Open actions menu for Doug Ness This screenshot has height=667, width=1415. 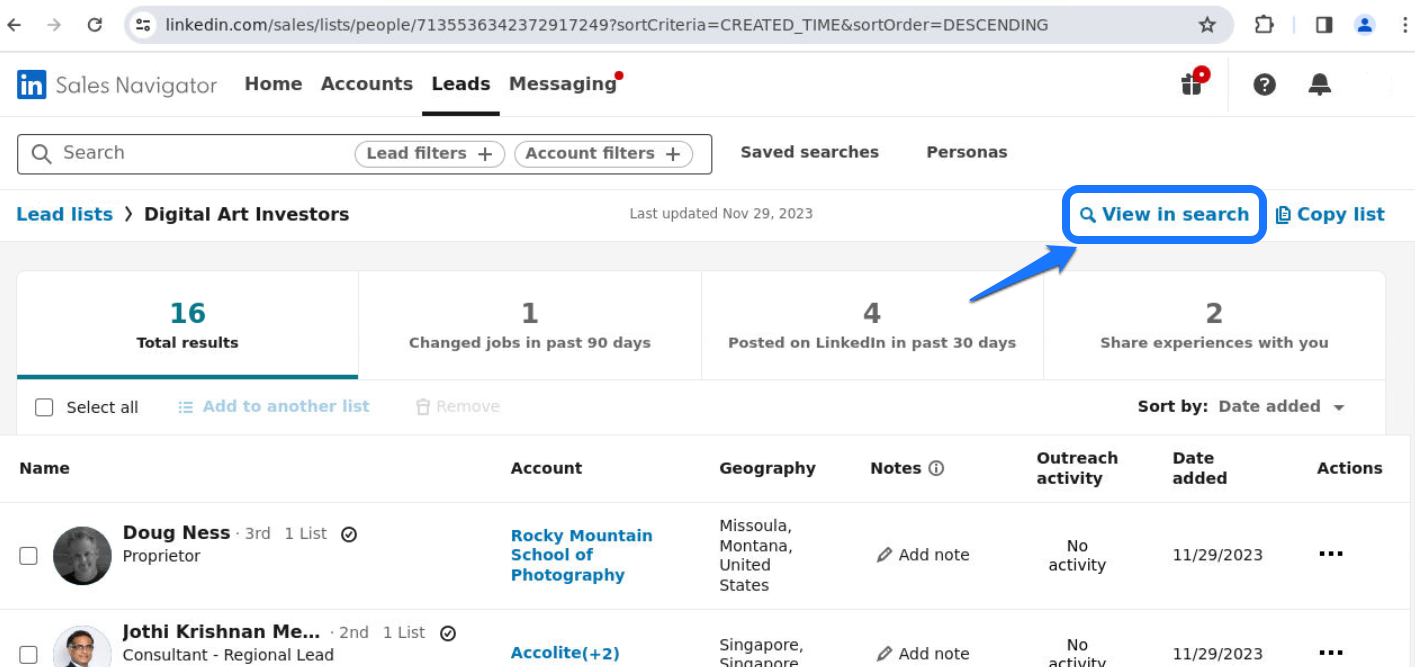1330,554
